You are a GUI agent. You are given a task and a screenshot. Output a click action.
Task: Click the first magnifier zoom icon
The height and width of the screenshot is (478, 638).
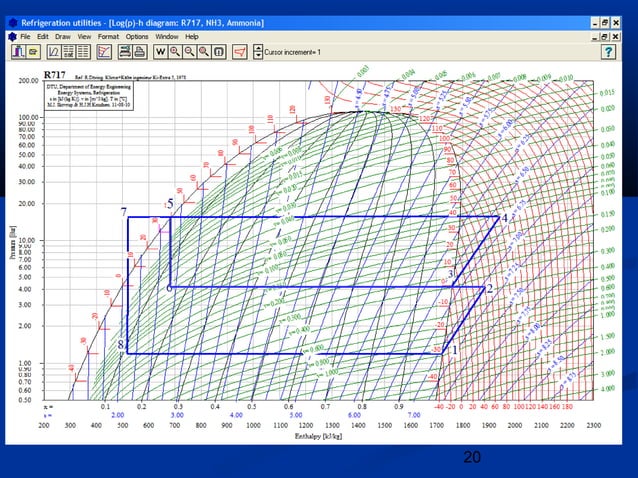coord(175,51)
